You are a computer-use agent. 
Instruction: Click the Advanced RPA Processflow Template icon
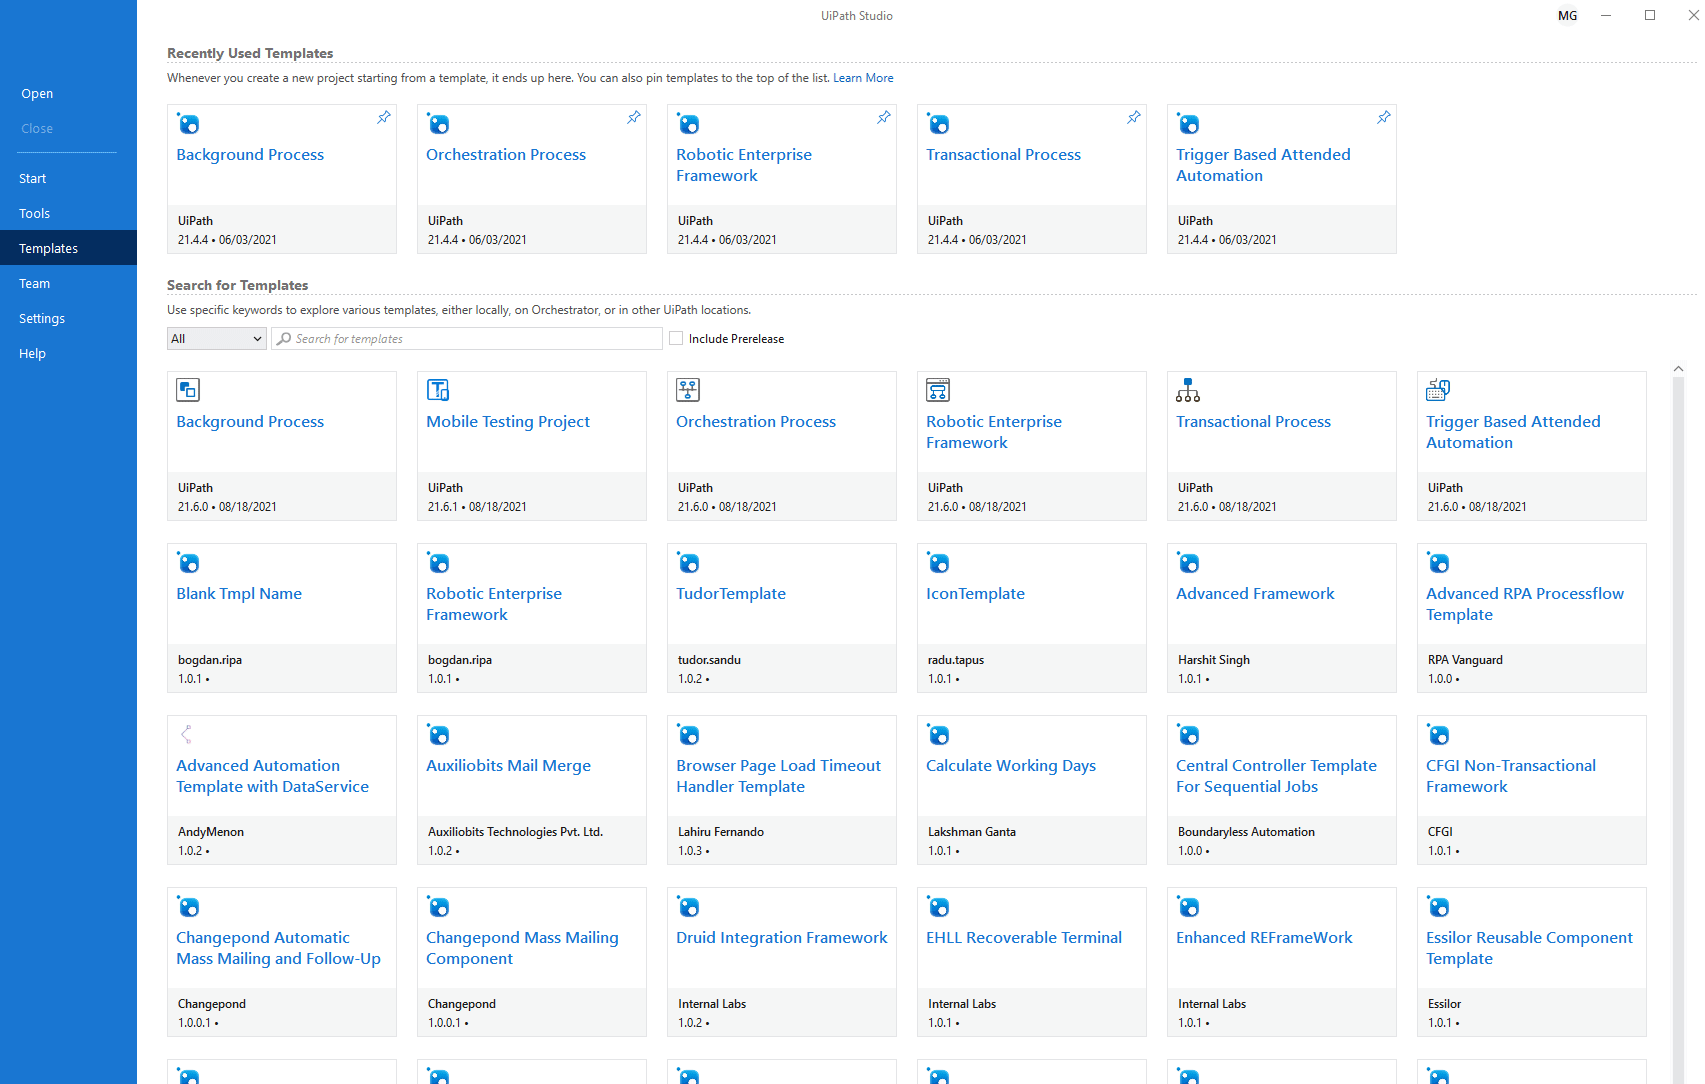click(x=1438, y=563)
